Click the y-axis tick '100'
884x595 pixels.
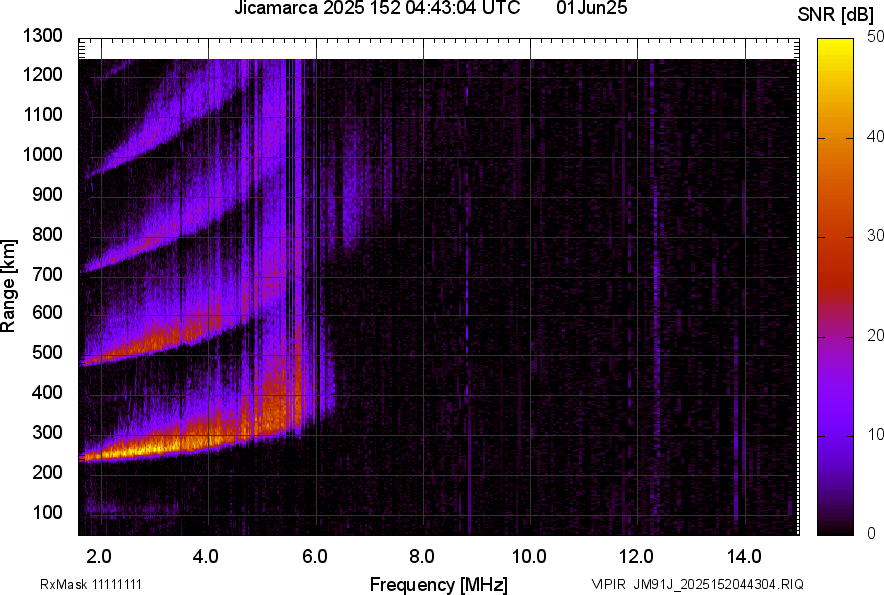[47, 512]
